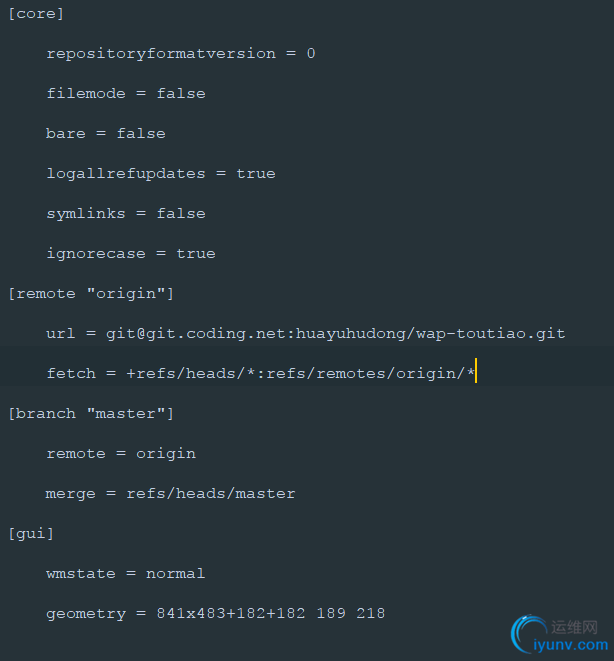
Task: Click the [gui] section header
Action: point(31,534)
